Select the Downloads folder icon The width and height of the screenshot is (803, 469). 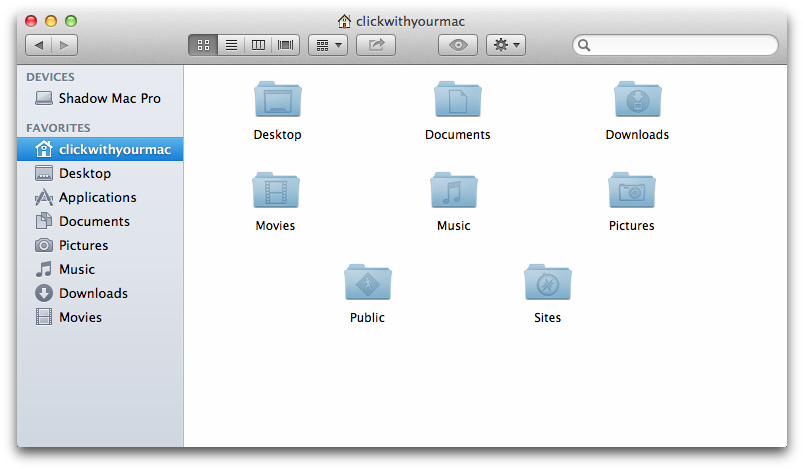638,99
